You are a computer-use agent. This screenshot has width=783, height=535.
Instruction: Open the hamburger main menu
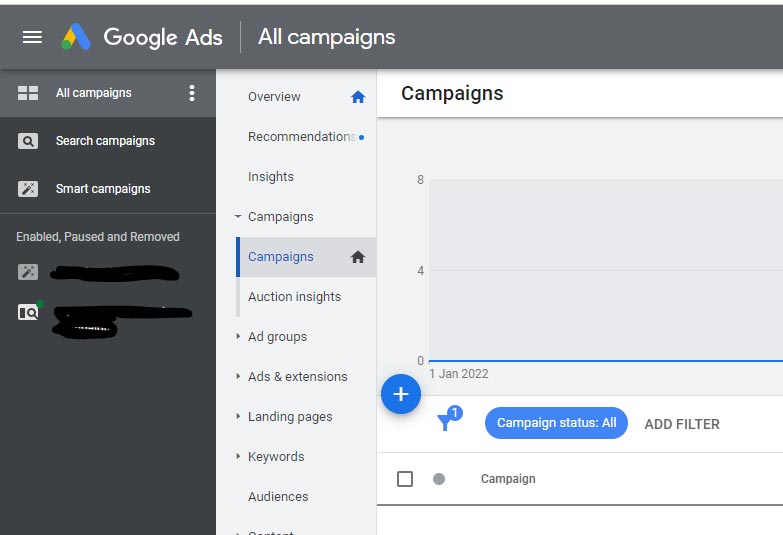point(32,37)
